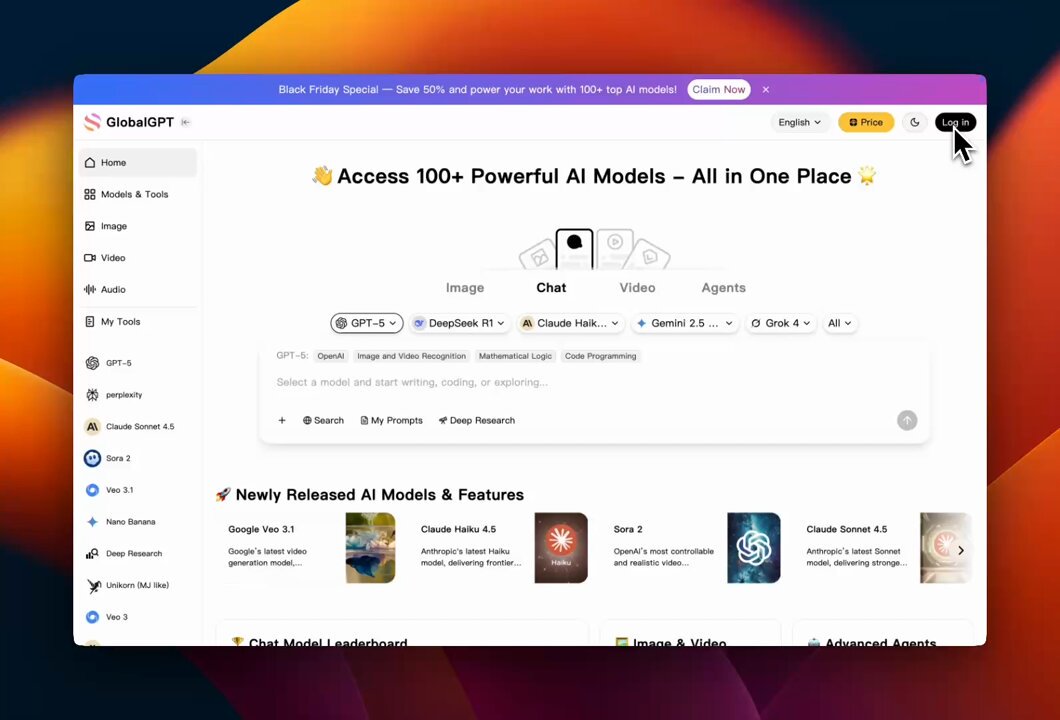This screenshot has width=1060, height=720.
Task: Focus the chat prompt input field
Action: tap(594, 383)
